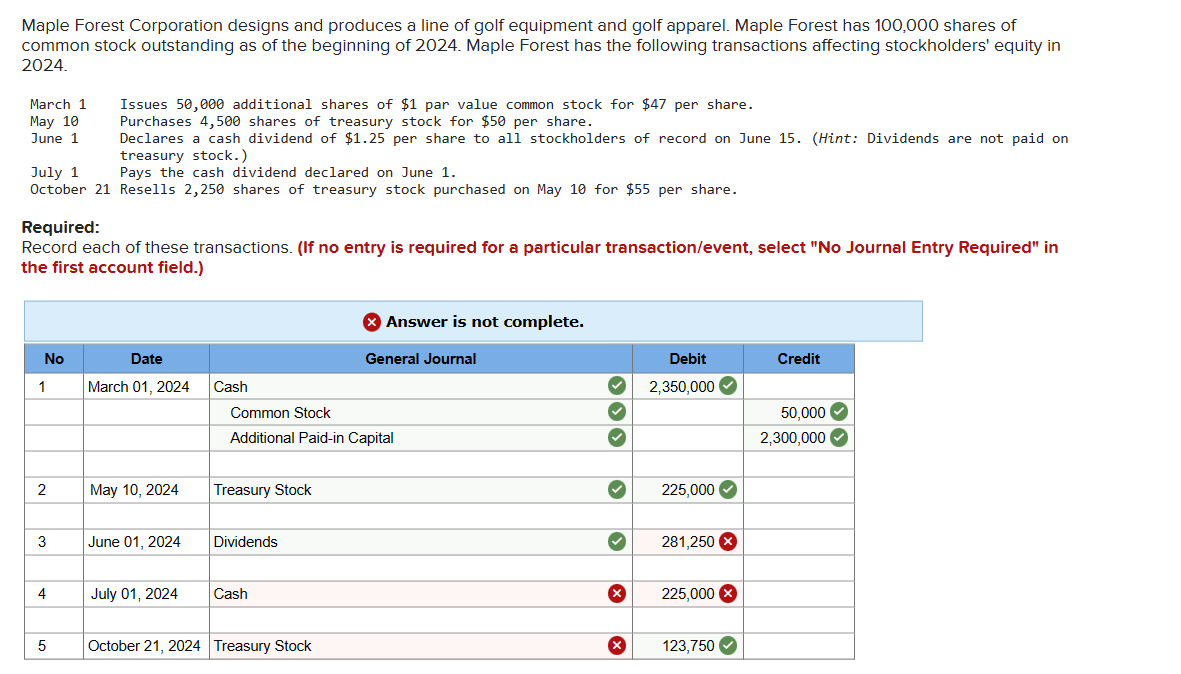This screenshot has height=674, width=1181.
Task: Click red X beside 281,250 debit
Action: click(x=728, y=541)
